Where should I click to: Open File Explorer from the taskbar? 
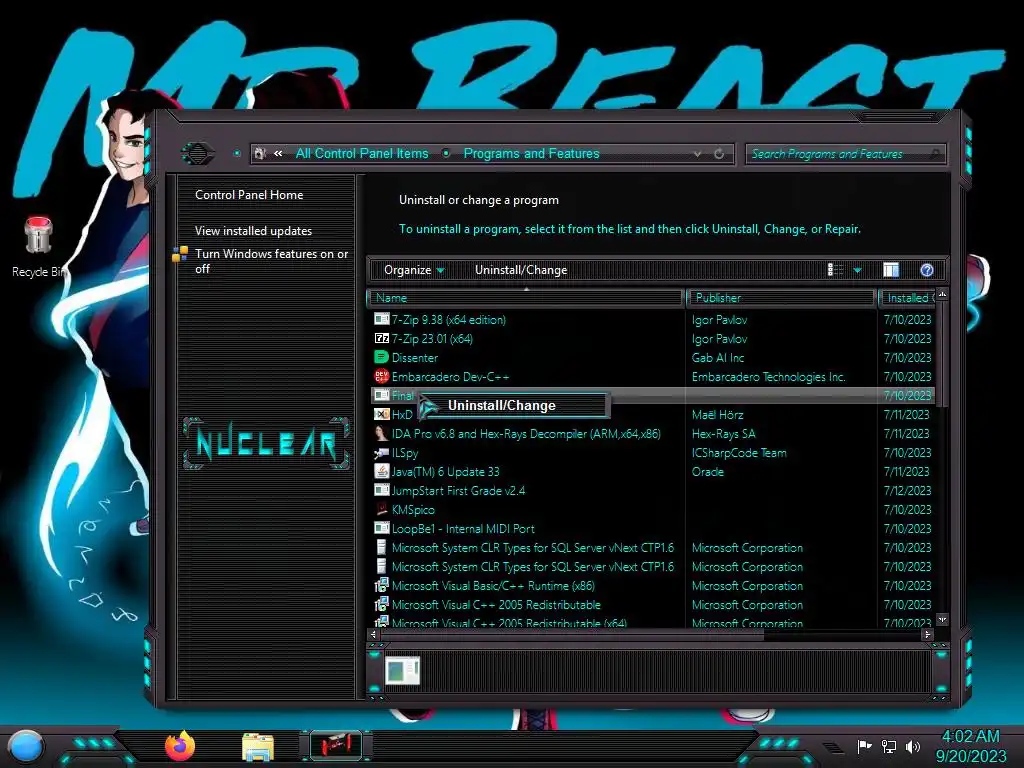257,747
